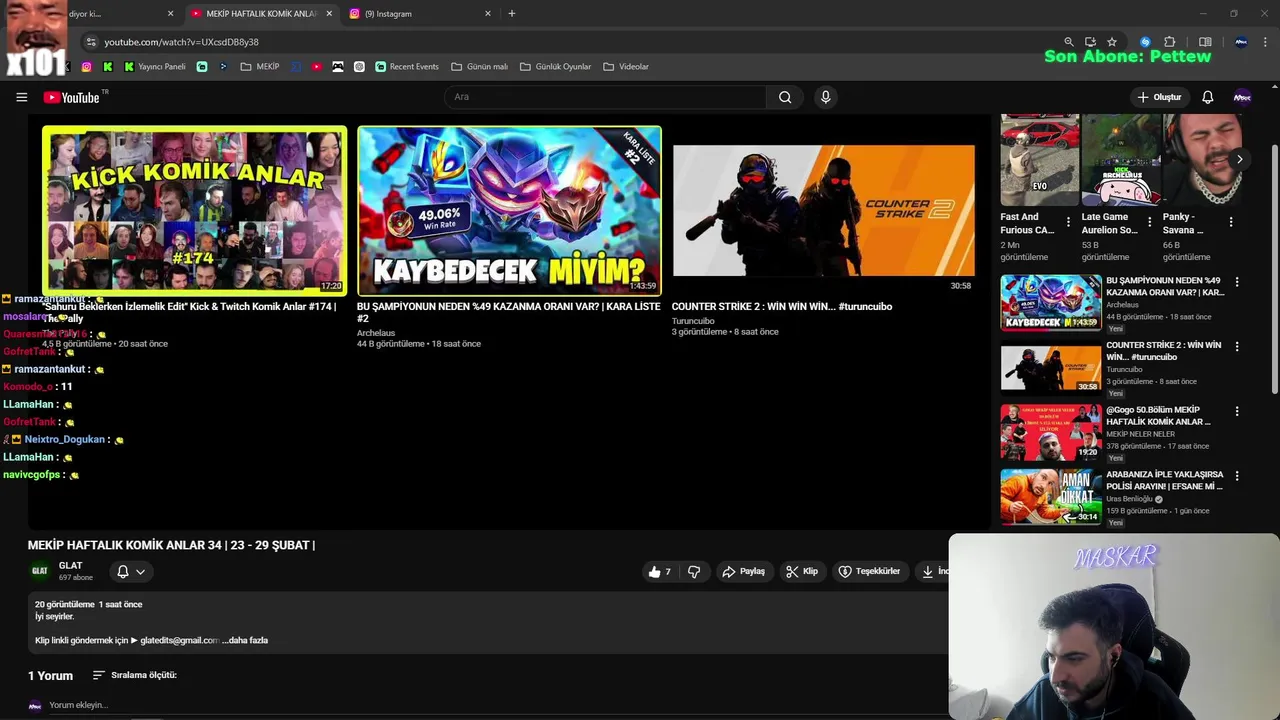Expand description with ...daha fazla
This screenshot has width=1280, height=720.
(x=245, y=640)
